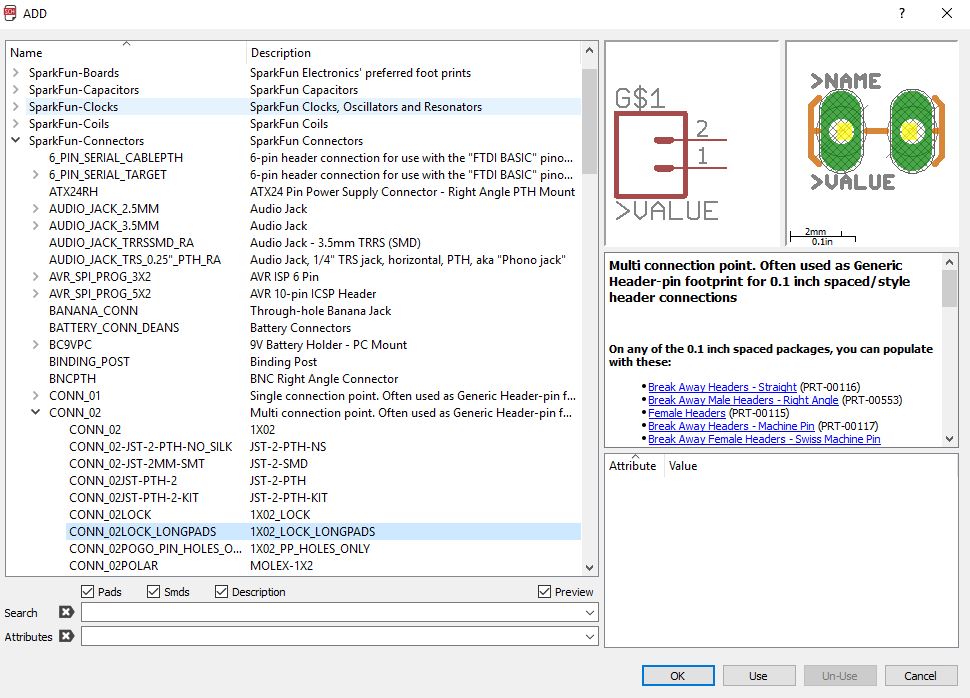The width and height of the screenshot is (970, 698).
Task: Collapse the CONN_02 device tree
Action: tap(36, 412)
